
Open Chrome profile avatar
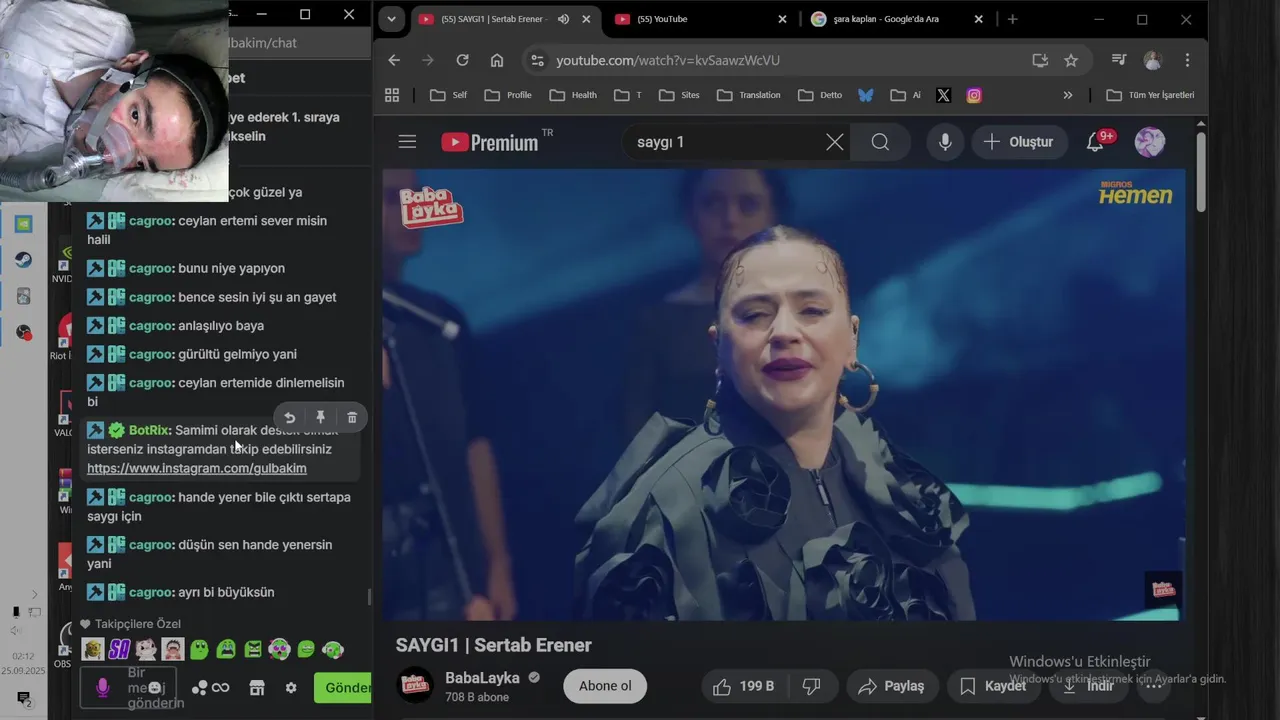coord(1152,60)
